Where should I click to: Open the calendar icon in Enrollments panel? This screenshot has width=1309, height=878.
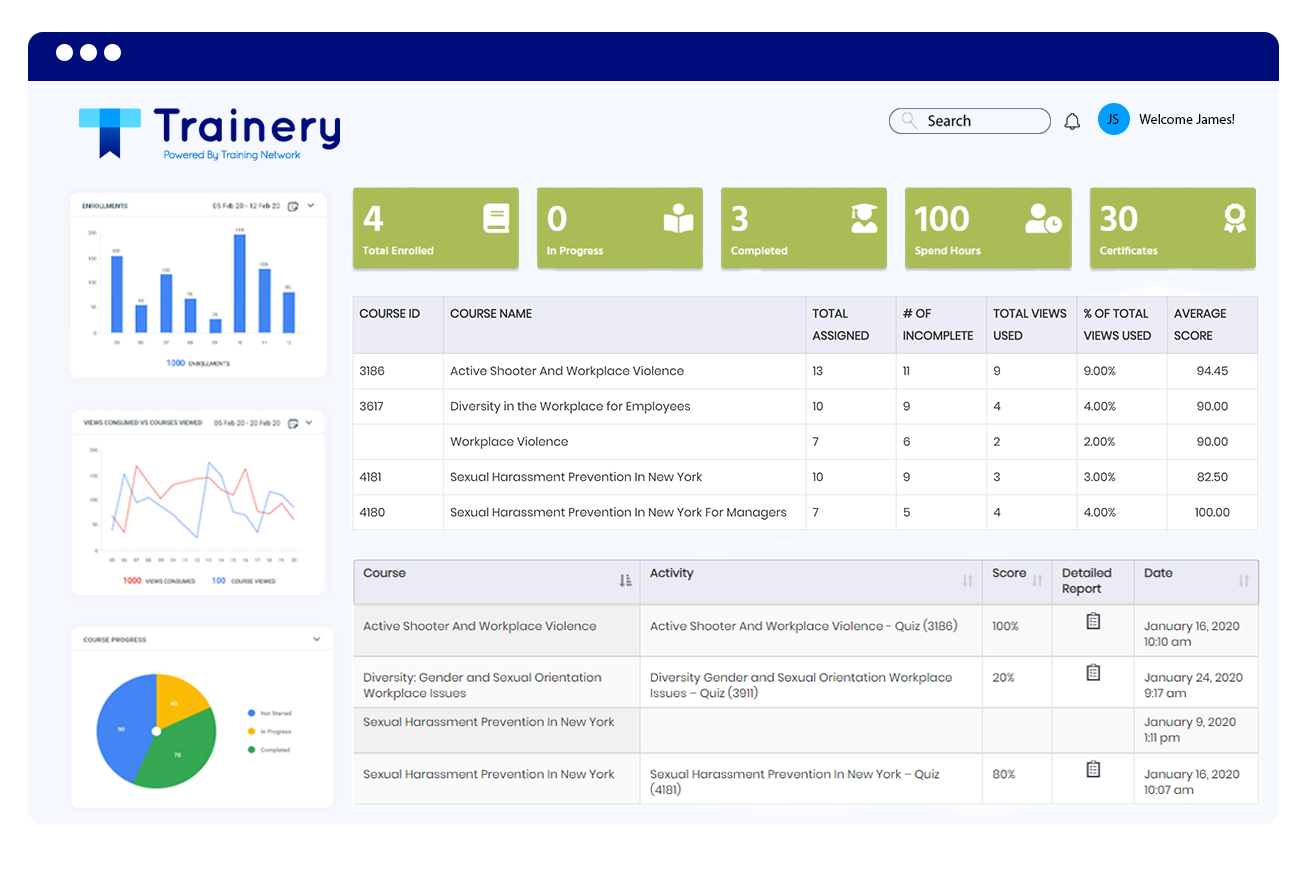click(293, 206)
